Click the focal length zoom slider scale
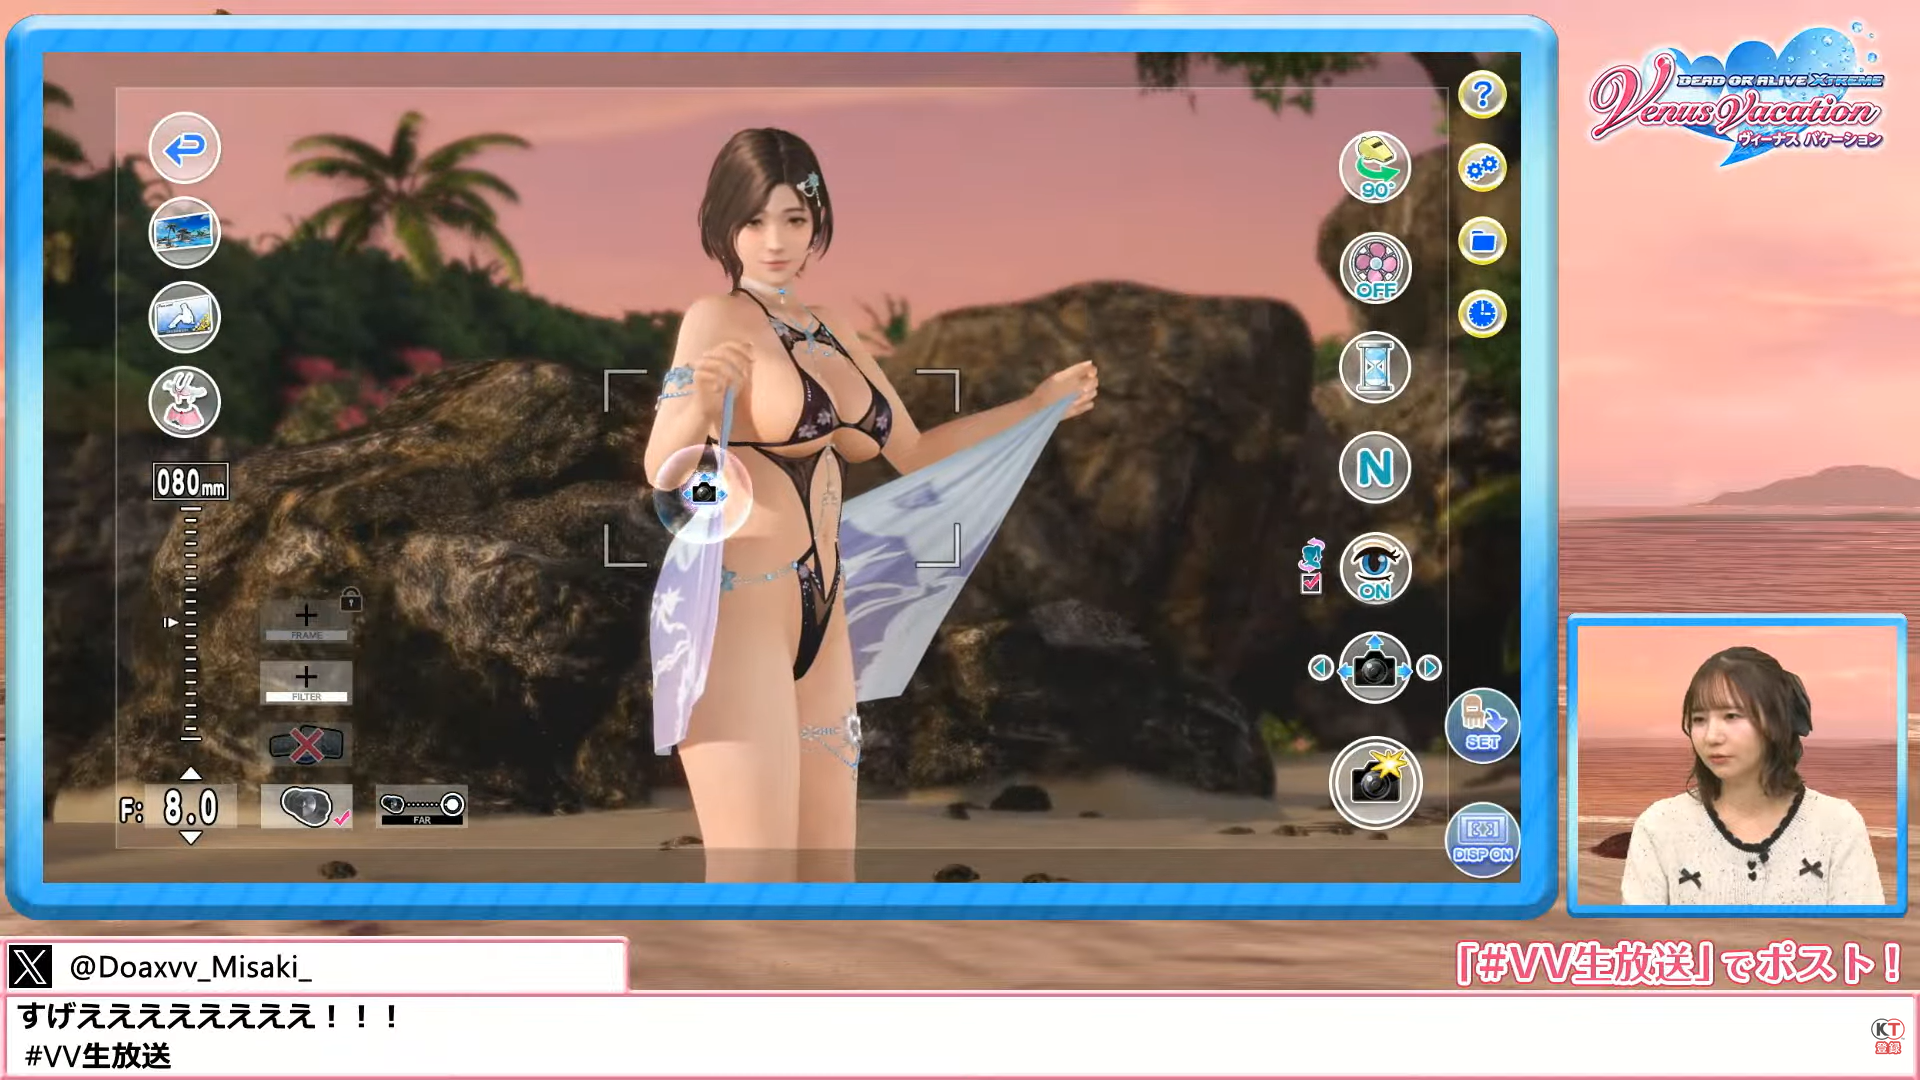The height and width of the screenshot is (1080, 1920). point(190,622)
